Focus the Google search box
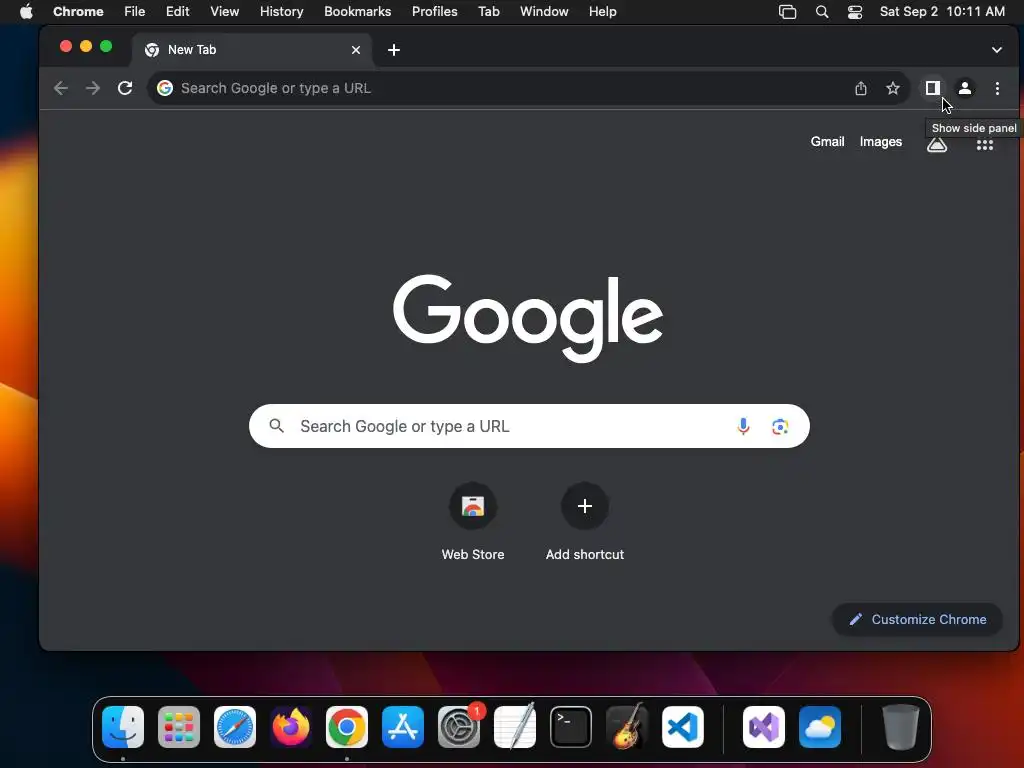The image size is (1024, 768). [x=529, y=426]
